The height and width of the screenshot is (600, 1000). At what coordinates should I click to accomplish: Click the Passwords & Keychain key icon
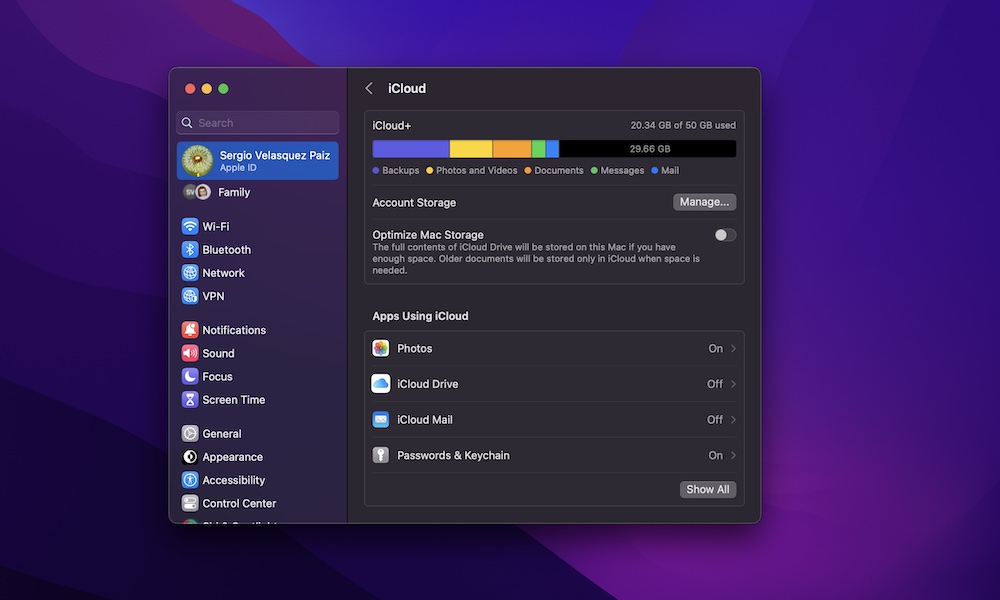click(381, 455)
